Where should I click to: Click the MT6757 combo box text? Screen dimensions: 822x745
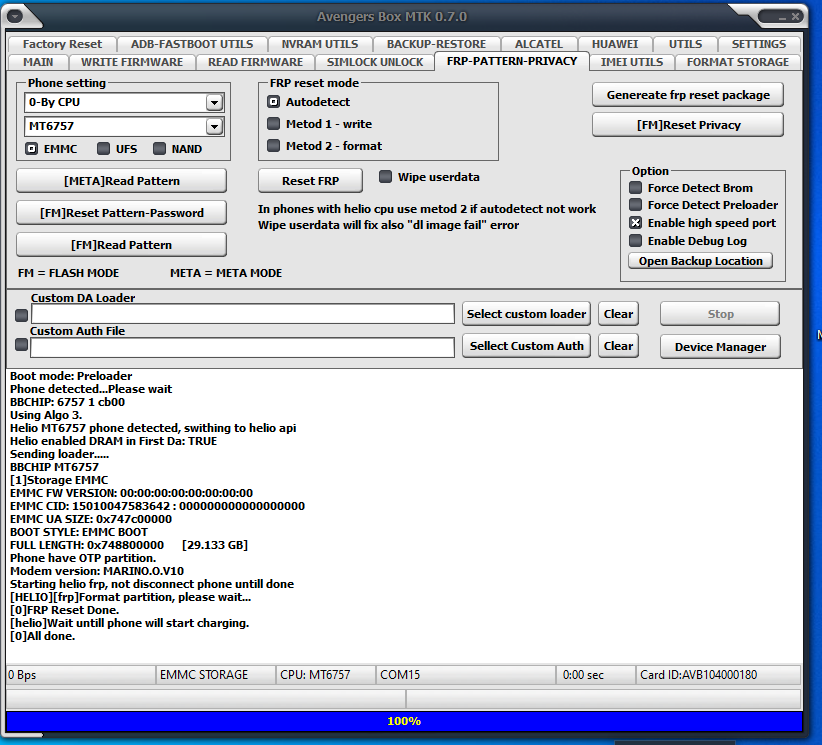point(51,126)
